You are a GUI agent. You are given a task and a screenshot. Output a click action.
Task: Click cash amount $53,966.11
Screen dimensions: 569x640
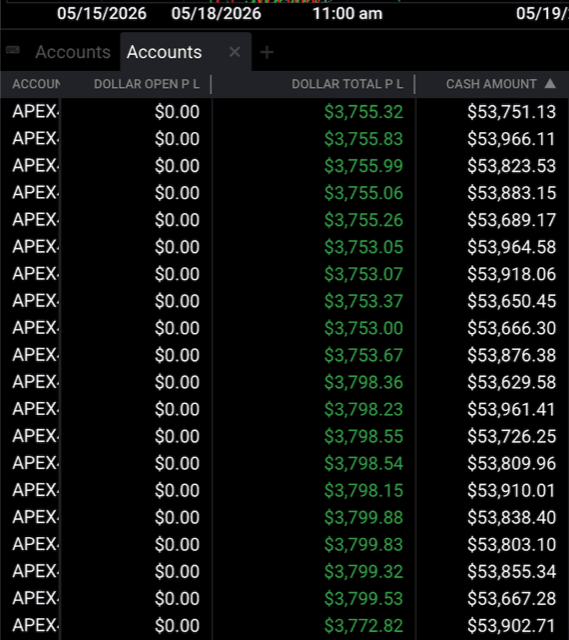511,139
